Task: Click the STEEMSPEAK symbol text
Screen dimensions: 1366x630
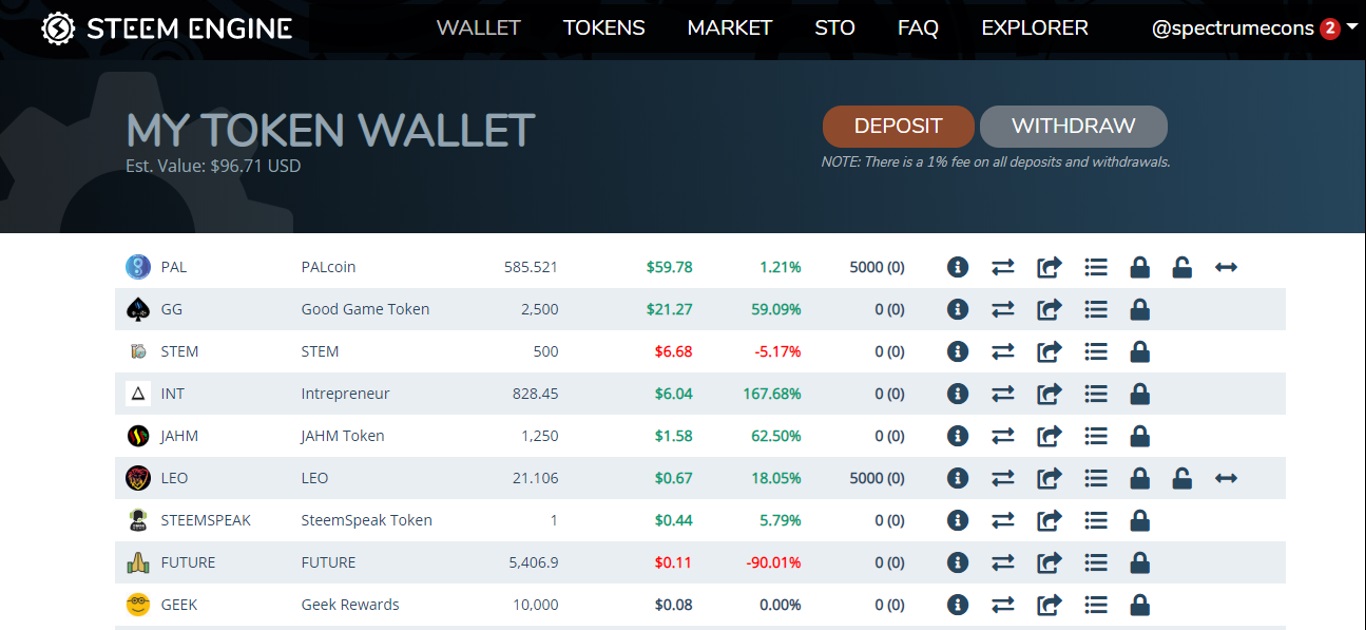Action: pos(206,520)
